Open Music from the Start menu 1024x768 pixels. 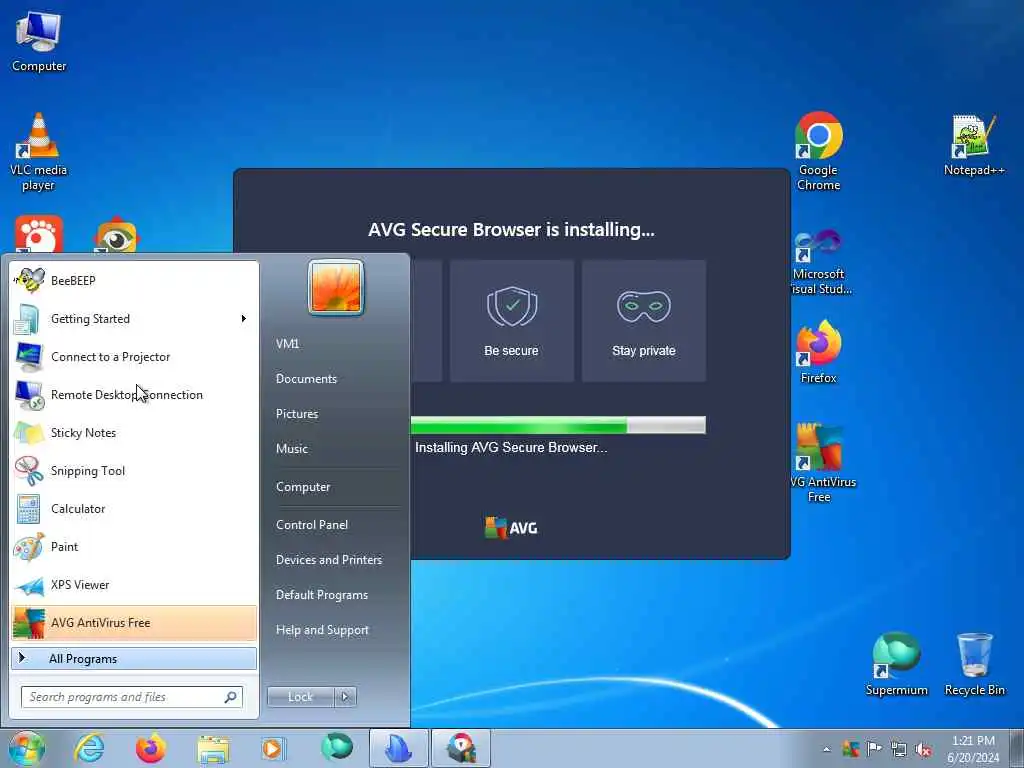pyautogui.click(x=292, y=449)
